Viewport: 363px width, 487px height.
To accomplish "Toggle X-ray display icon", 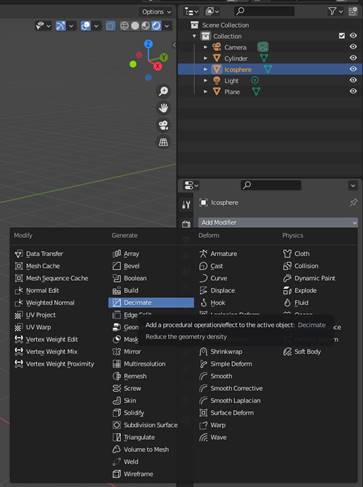I will [x=110, y=26].
